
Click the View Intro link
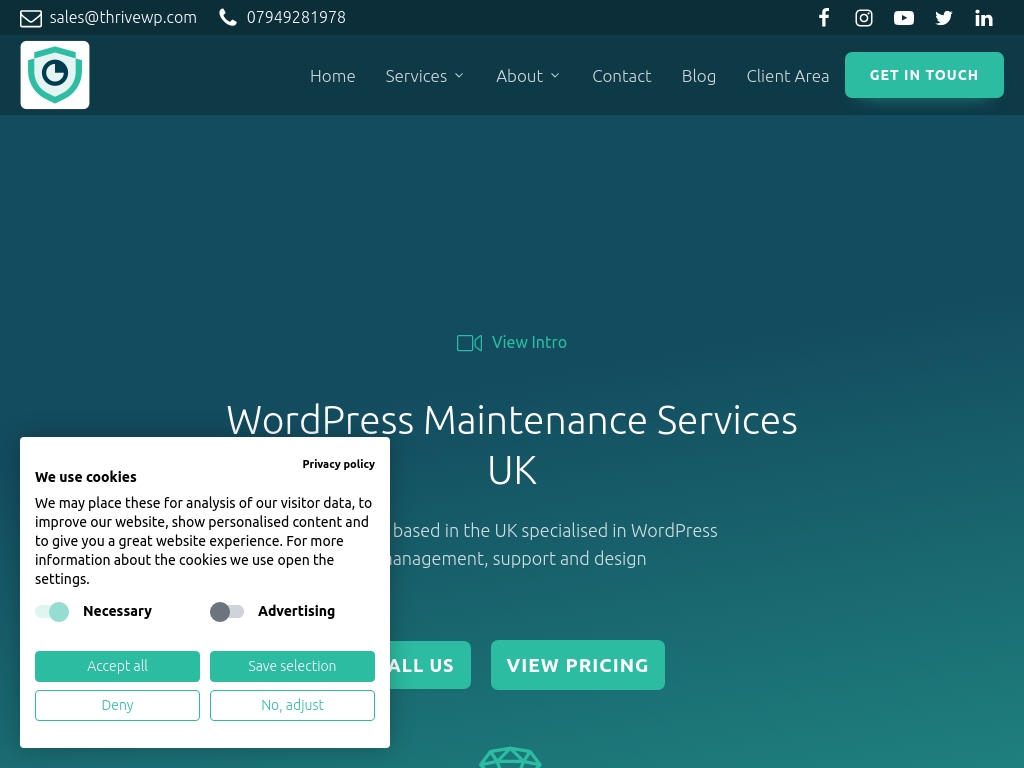[529, 342]
